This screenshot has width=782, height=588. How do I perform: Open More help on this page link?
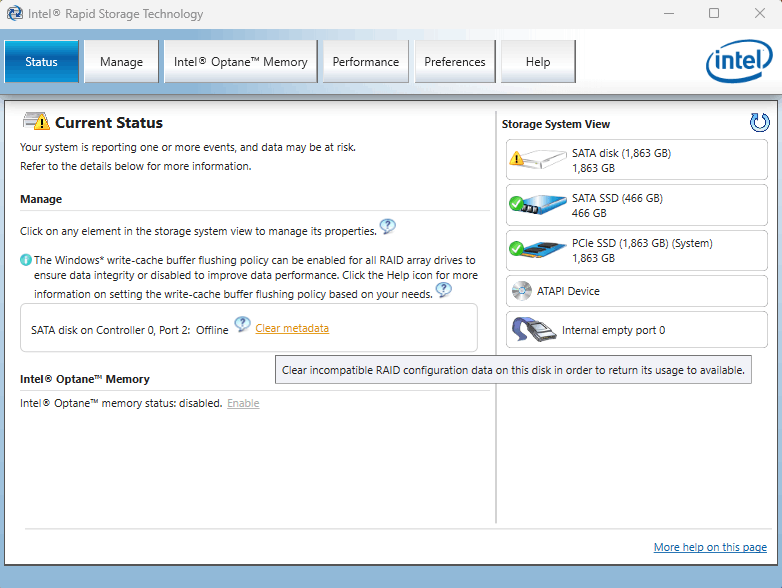(710, 547)
